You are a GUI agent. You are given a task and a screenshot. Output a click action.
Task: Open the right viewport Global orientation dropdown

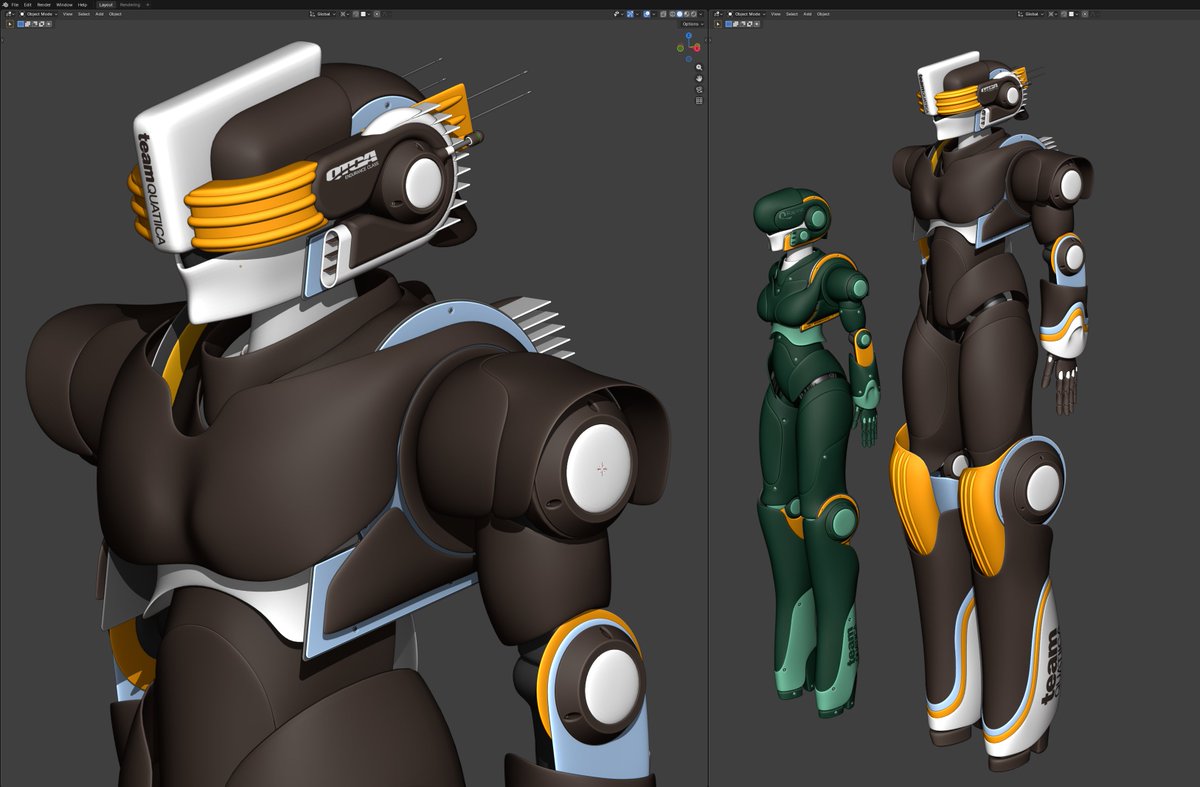(x=1031, y=14)
